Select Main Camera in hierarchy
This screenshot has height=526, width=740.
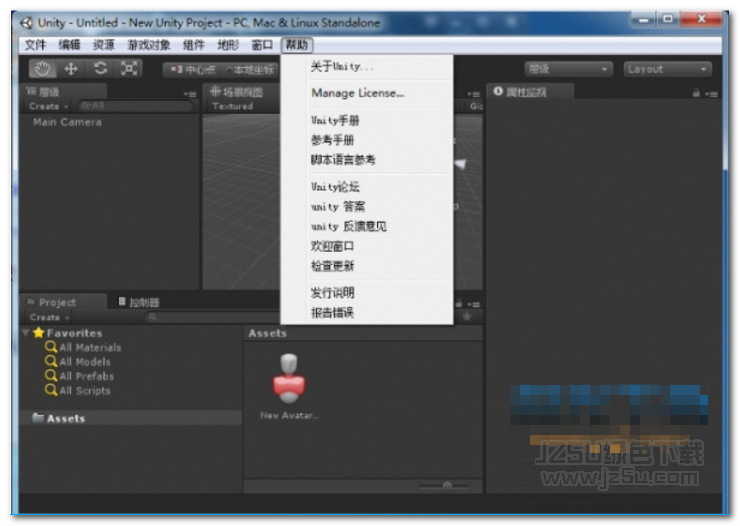pos(67,123)
